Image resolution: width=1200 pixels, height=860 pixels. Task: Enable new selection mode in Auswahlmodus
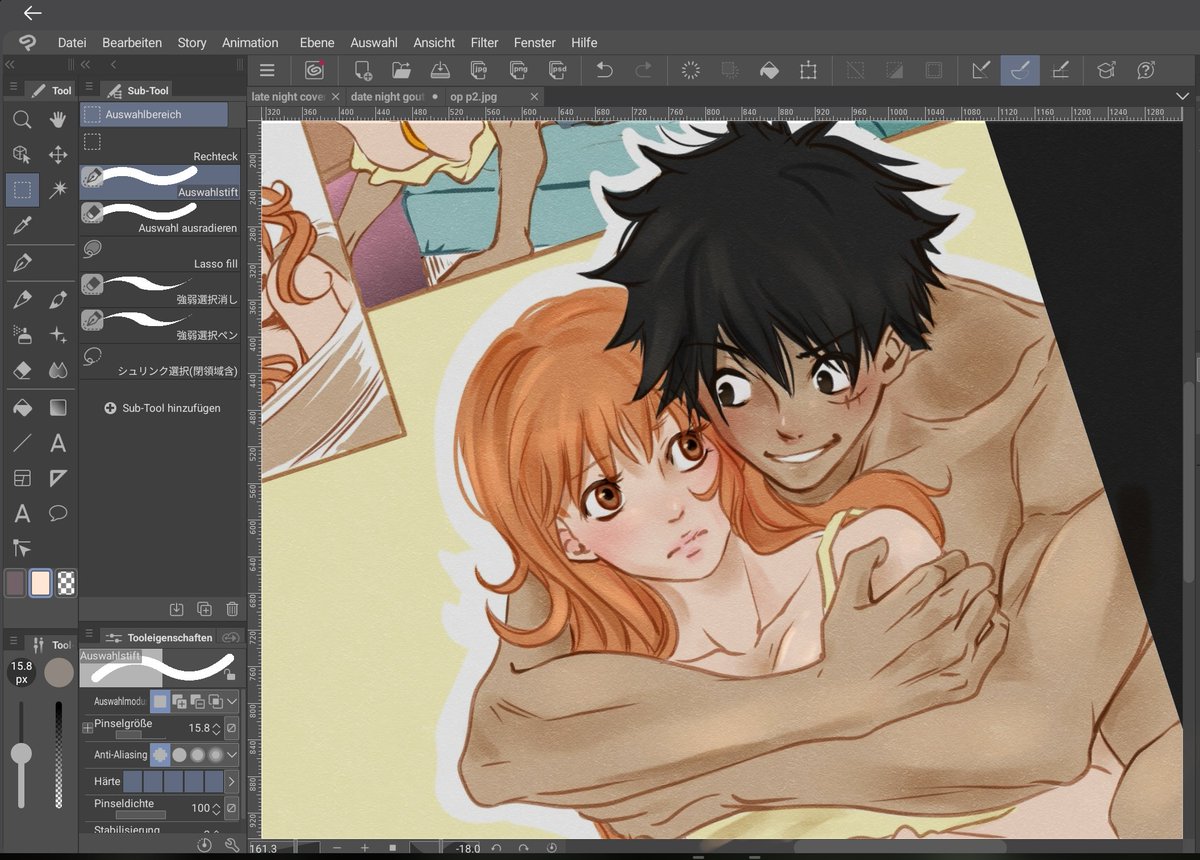pos(160,702)
